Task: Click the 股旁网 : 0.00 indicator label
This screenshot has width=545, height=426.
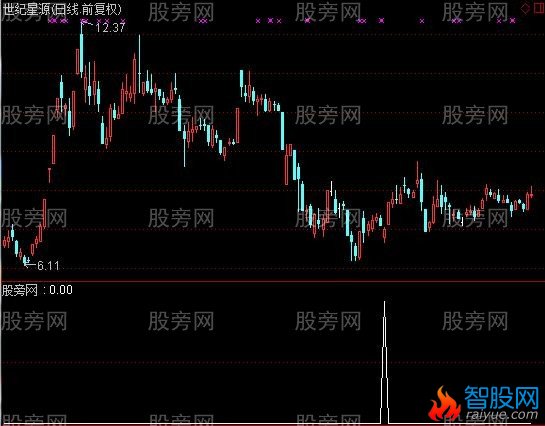Action: pyautogui.click(x=37, y=290)
